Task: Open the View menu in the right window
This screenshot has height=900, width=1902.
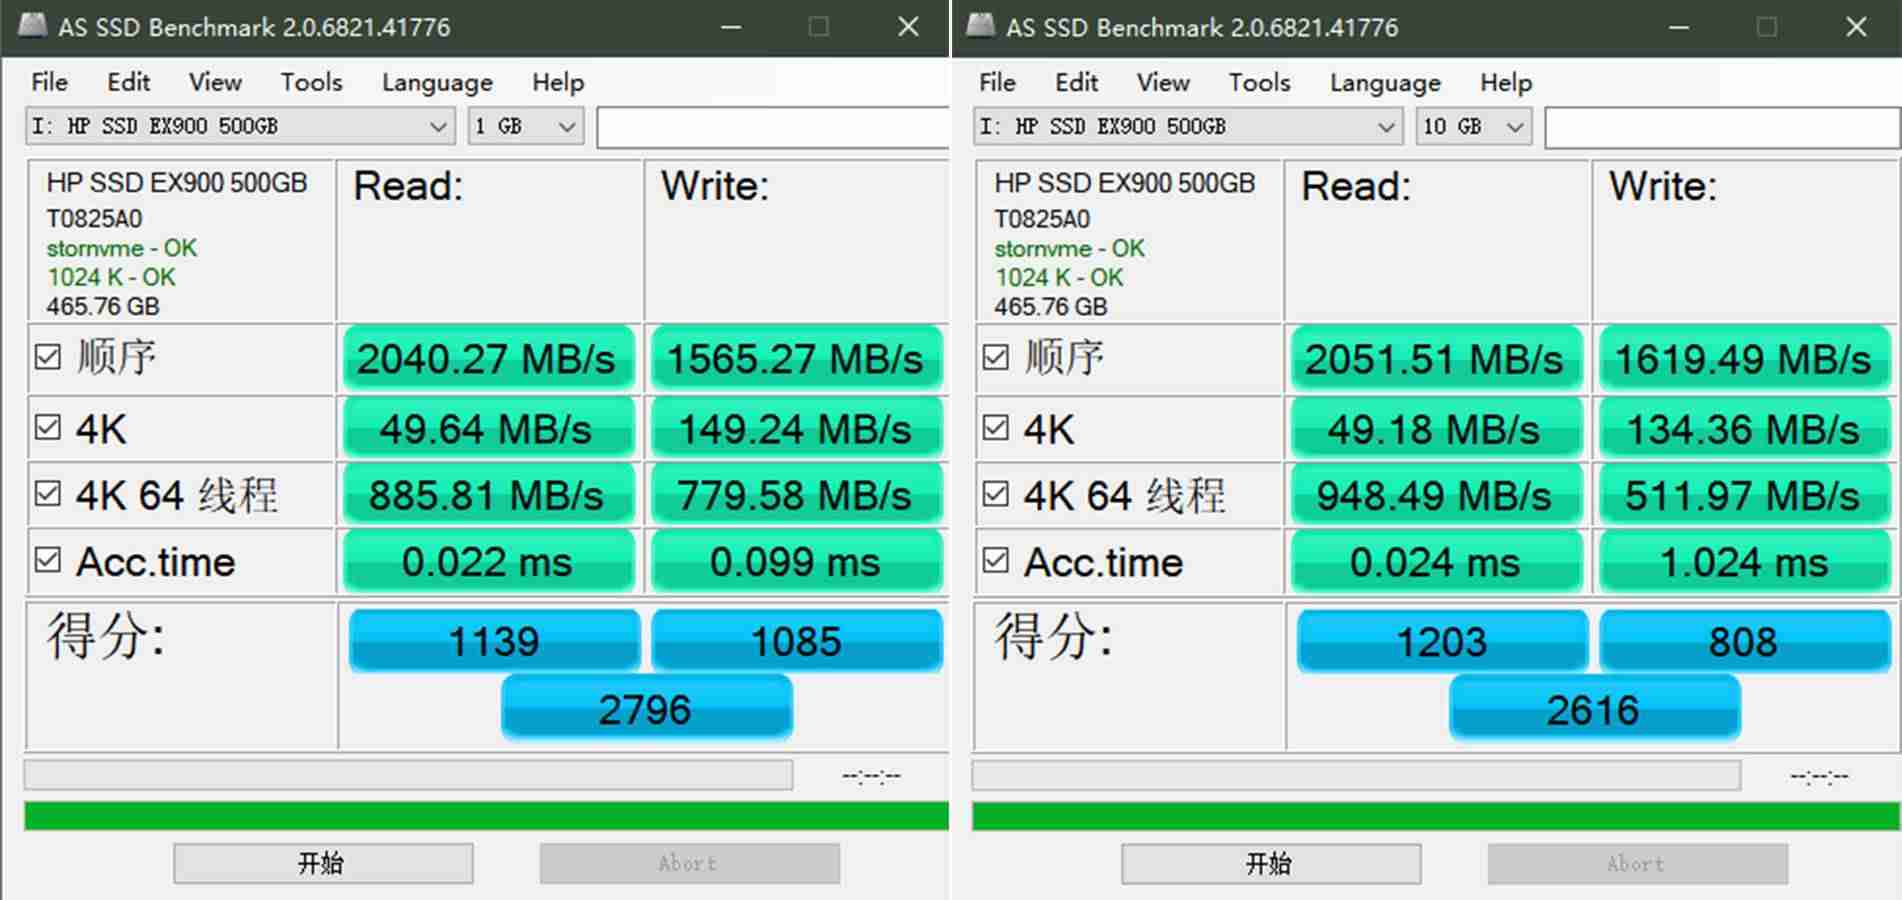Action: click(1163, 82)
